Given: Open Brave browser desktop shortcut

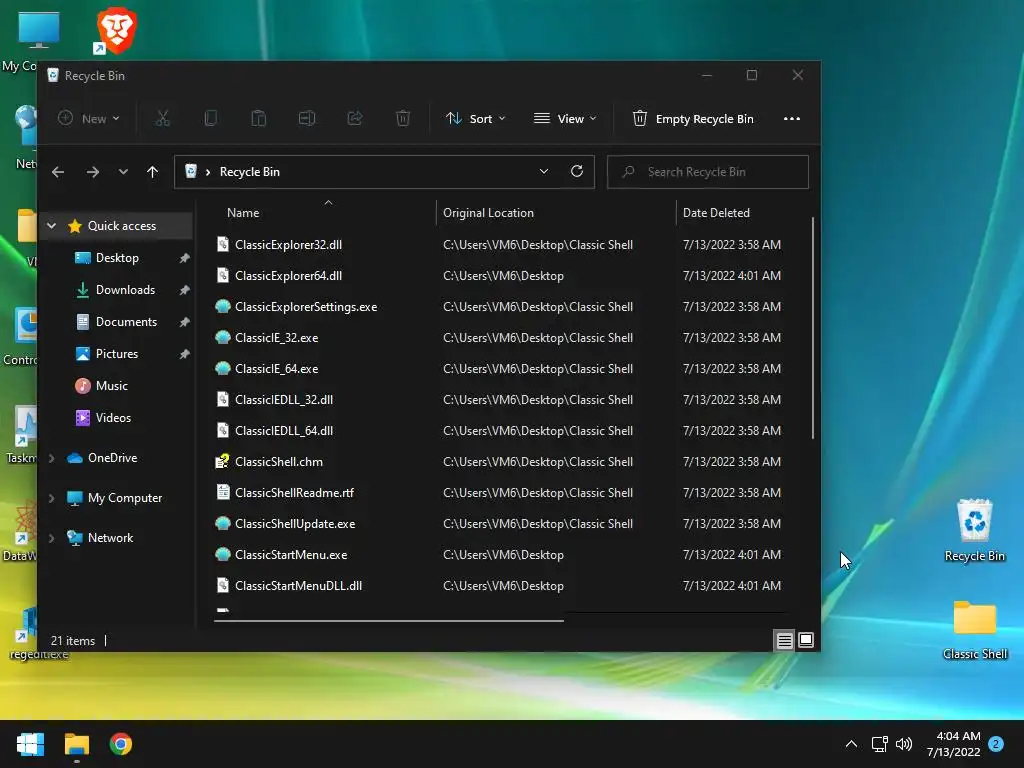Looking at the screenshot, I should [116, 31].
